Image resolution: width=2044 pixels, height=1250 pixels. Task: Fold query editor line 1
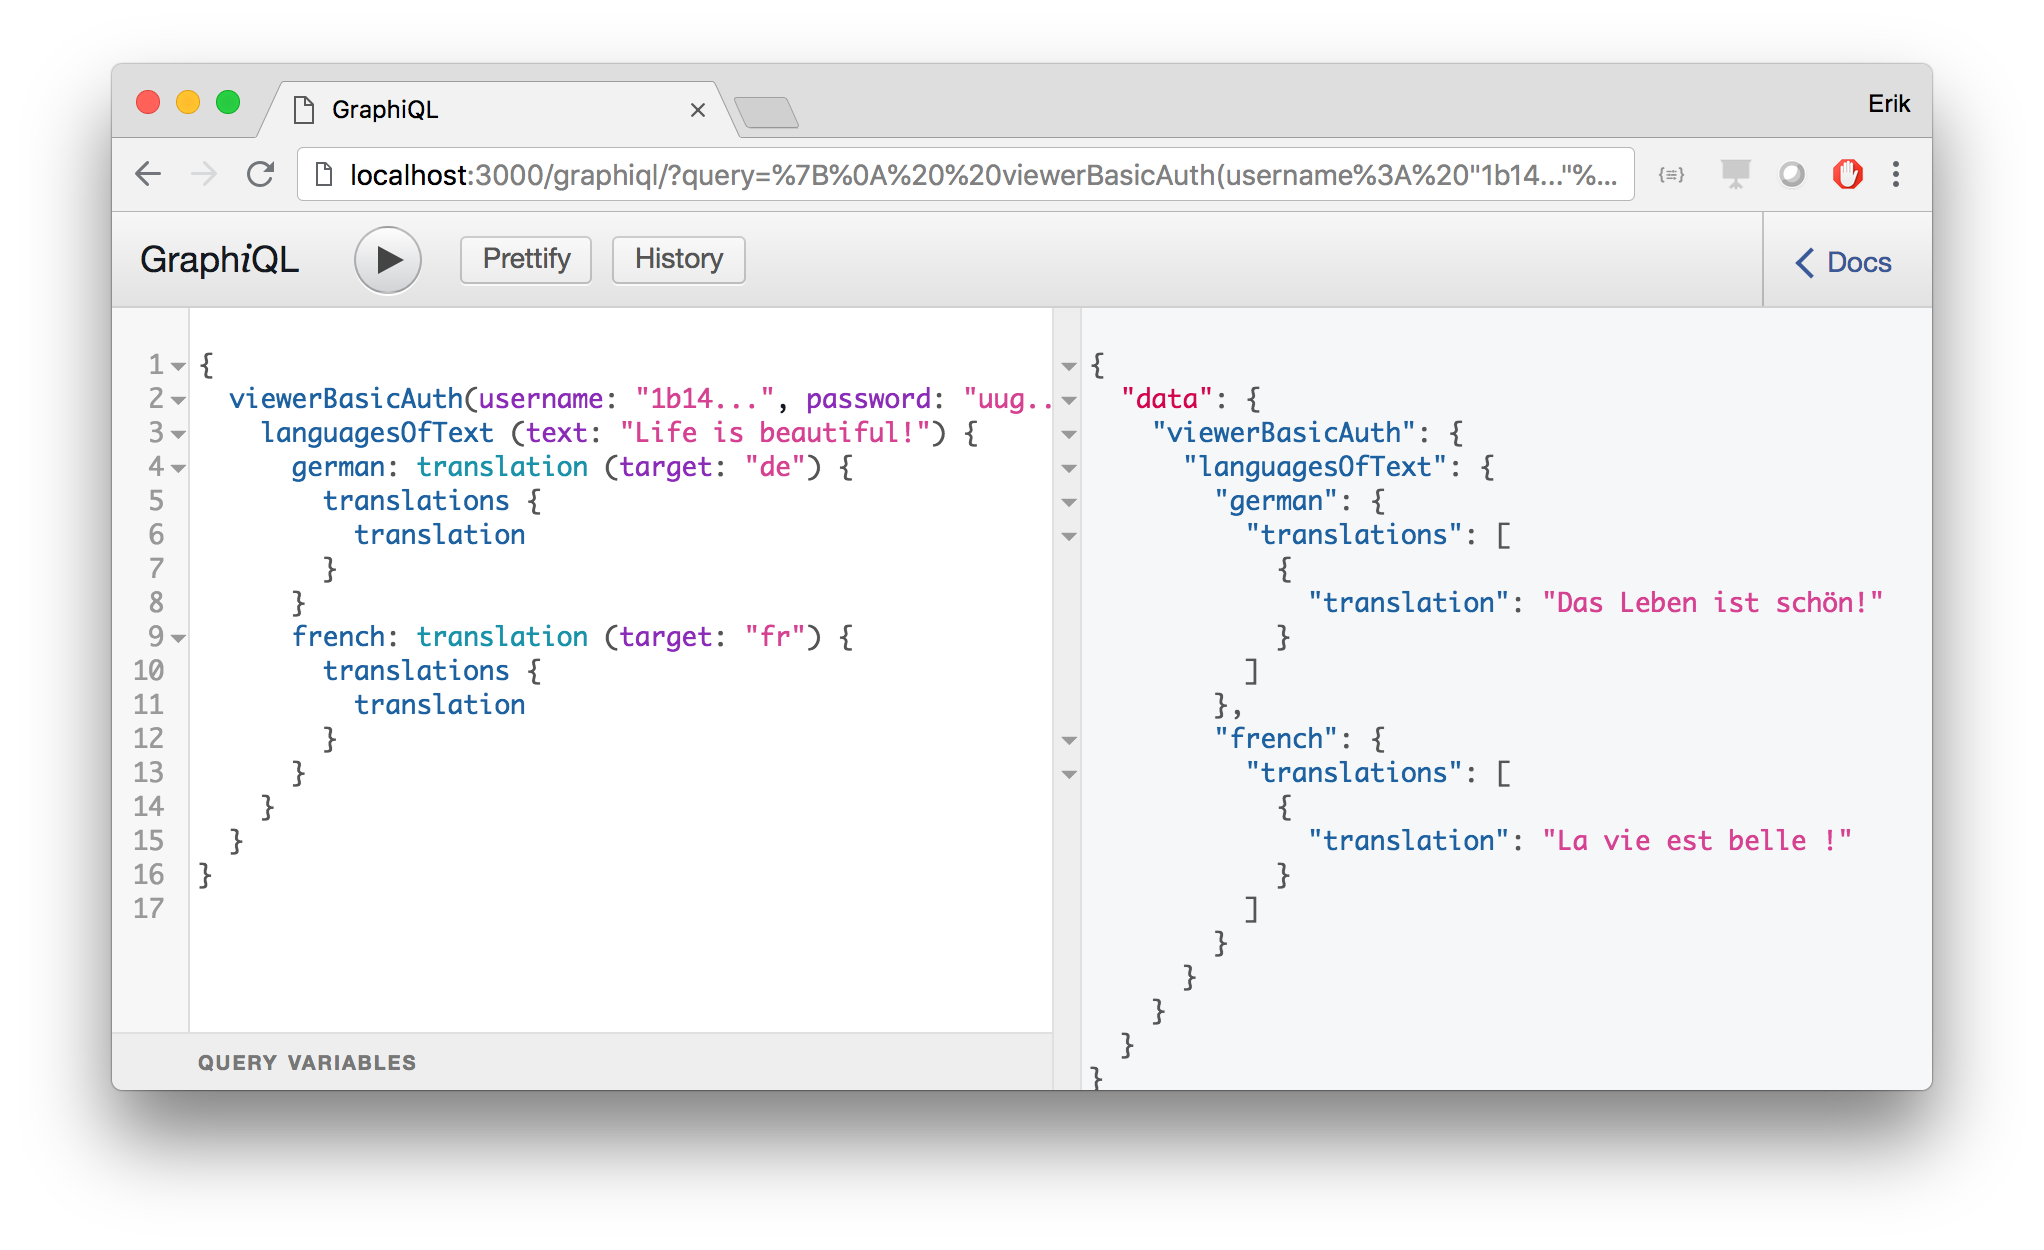(x=178, y=366)
